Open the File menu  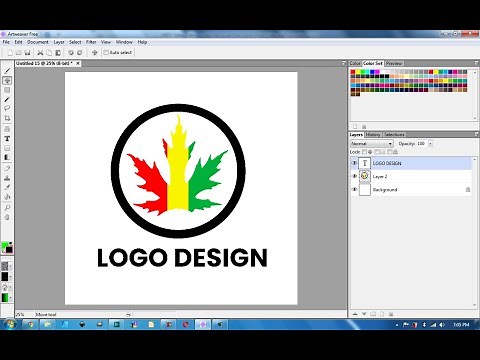[6, 42]
